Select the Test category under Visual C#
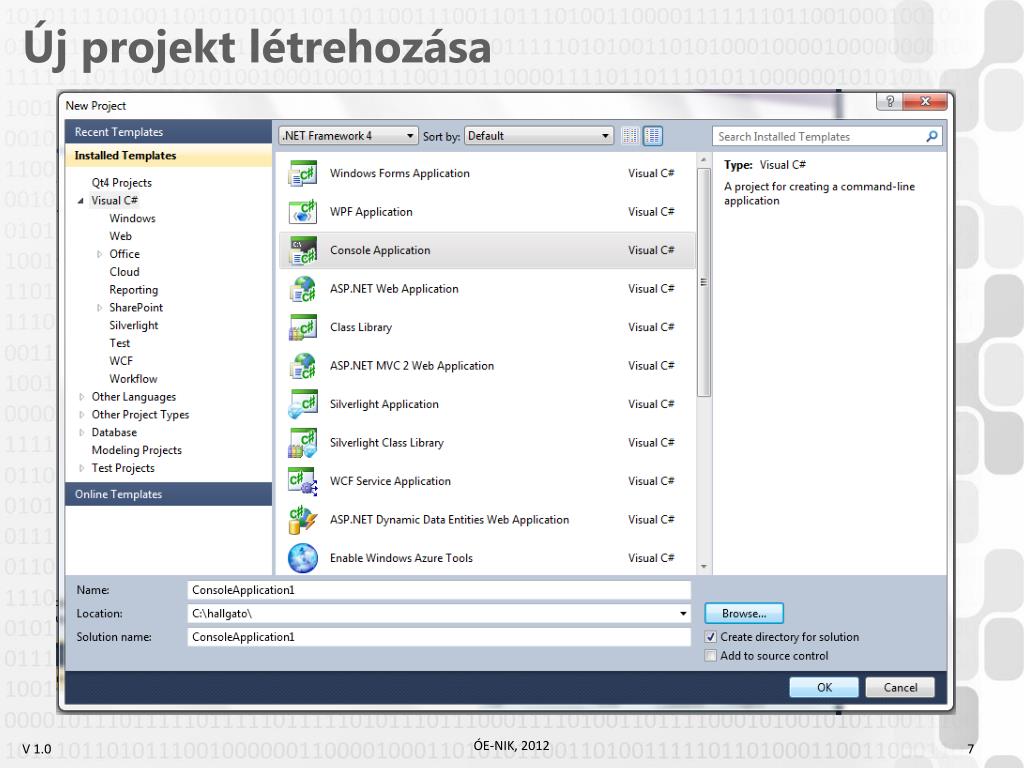This screenshot has height=768, width=1024. coord(120,344)
